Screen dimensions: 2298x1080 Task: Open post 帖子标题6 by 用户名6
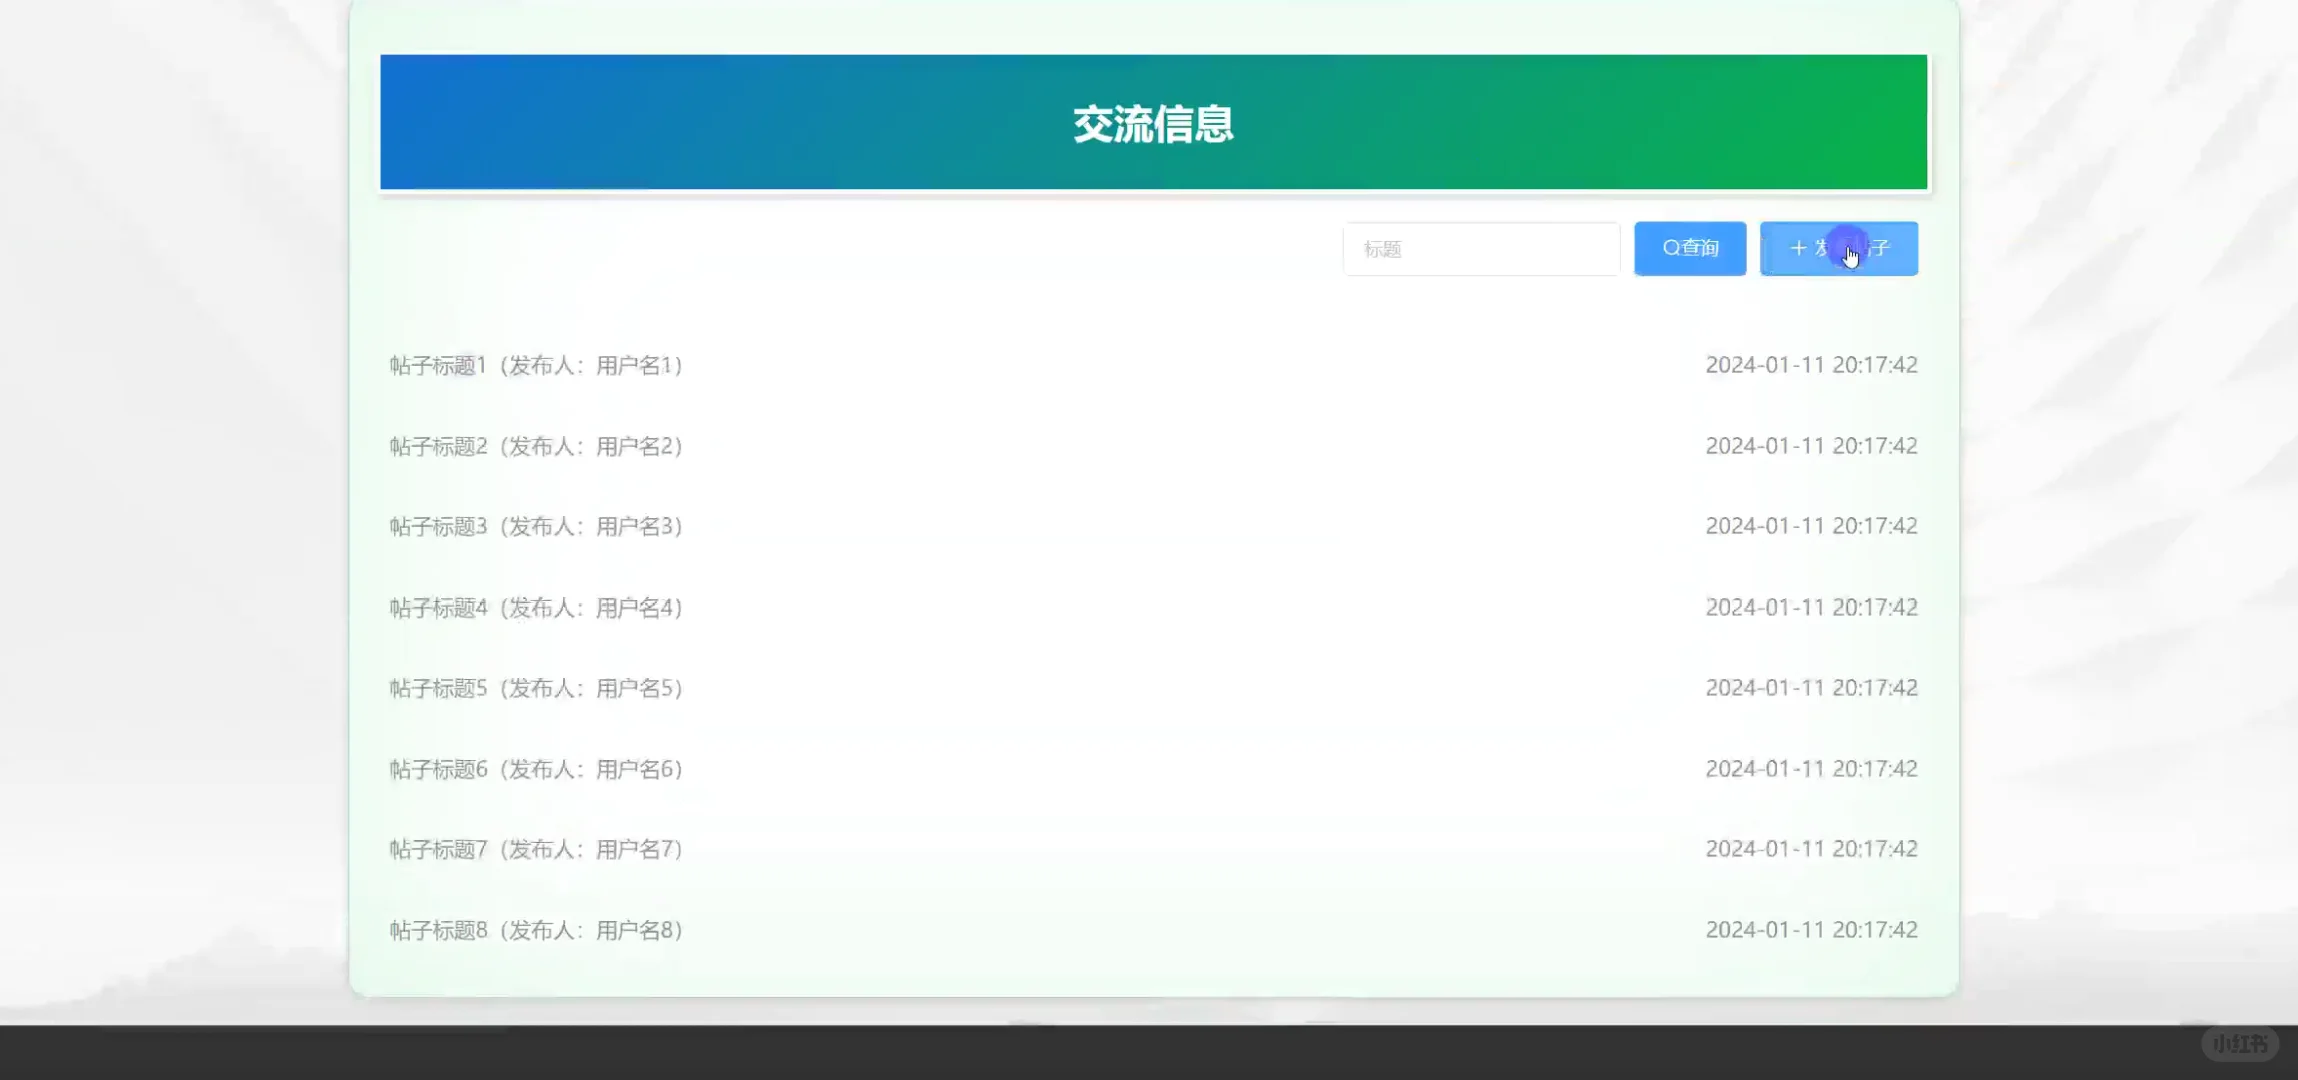(535, 768)
